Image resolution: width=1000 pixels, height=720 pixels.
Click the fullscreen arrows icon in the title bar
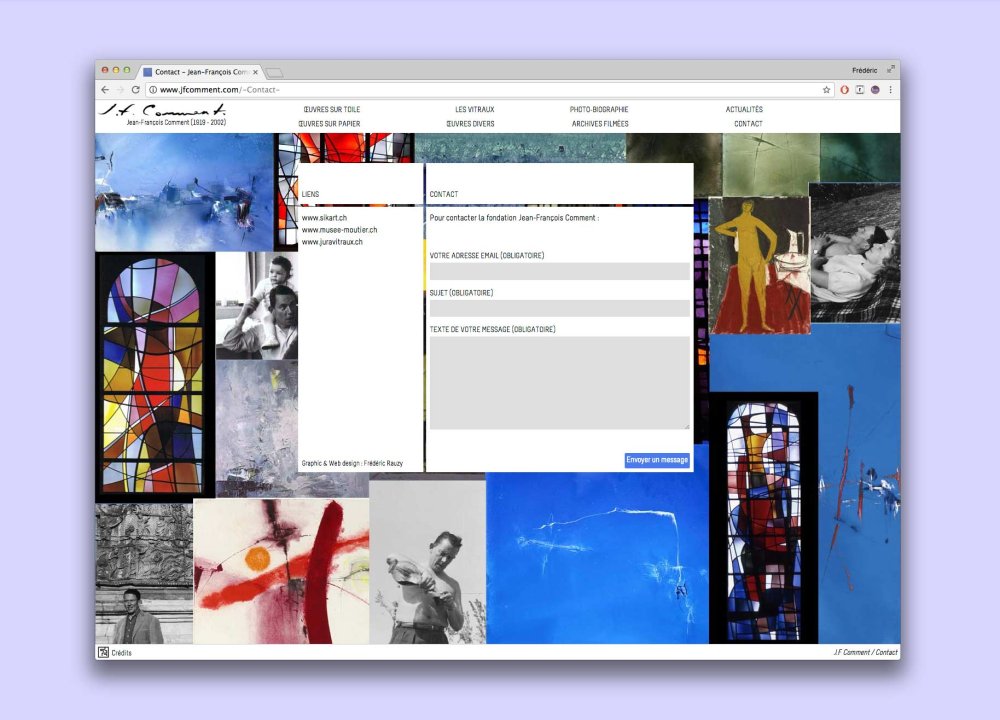point(891,69)
